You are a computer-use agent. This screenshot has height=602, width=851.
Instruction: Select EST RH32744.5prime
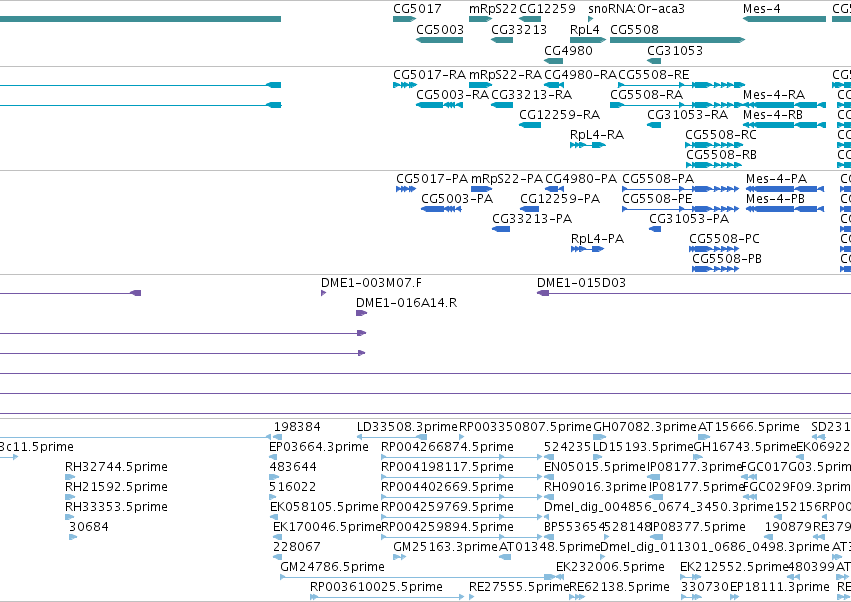(x=116, y=467)
